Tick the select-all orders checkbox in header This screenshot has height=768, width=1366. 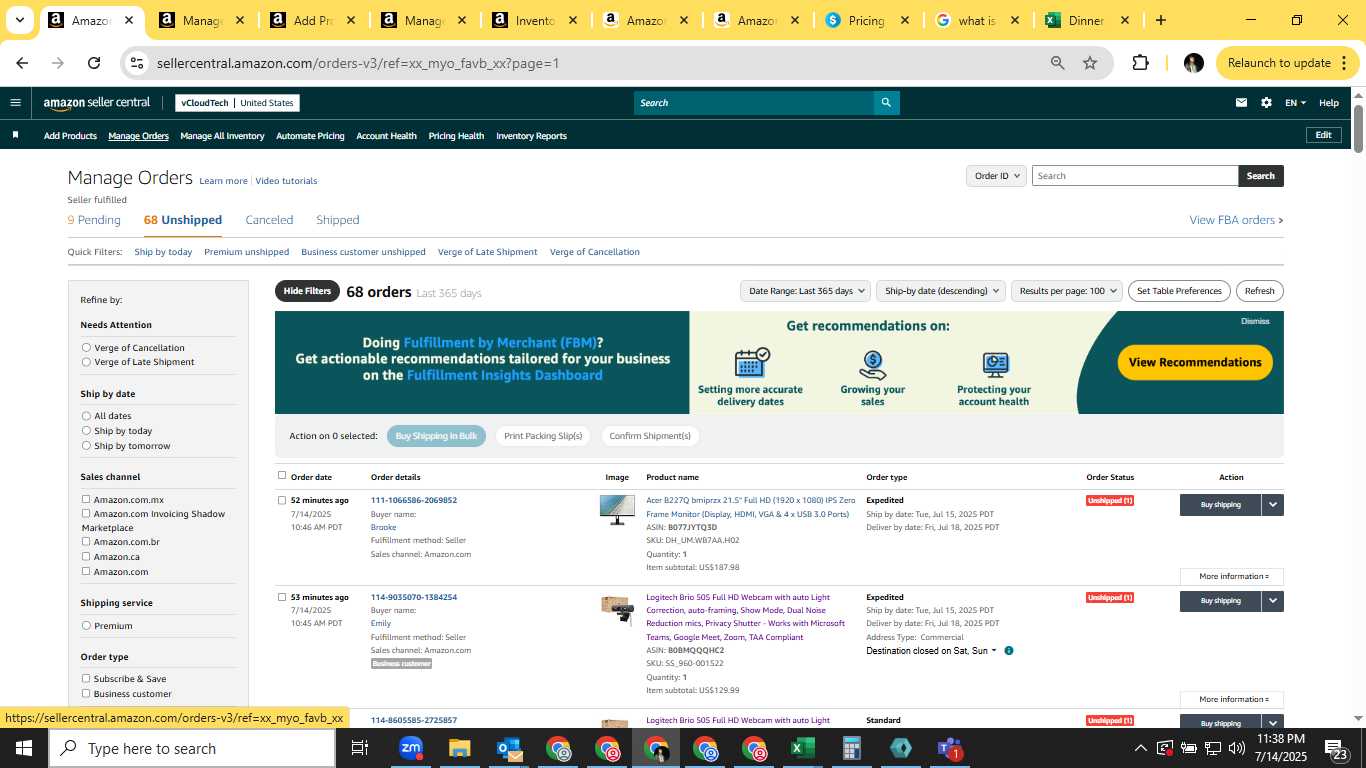pos(282,476)
